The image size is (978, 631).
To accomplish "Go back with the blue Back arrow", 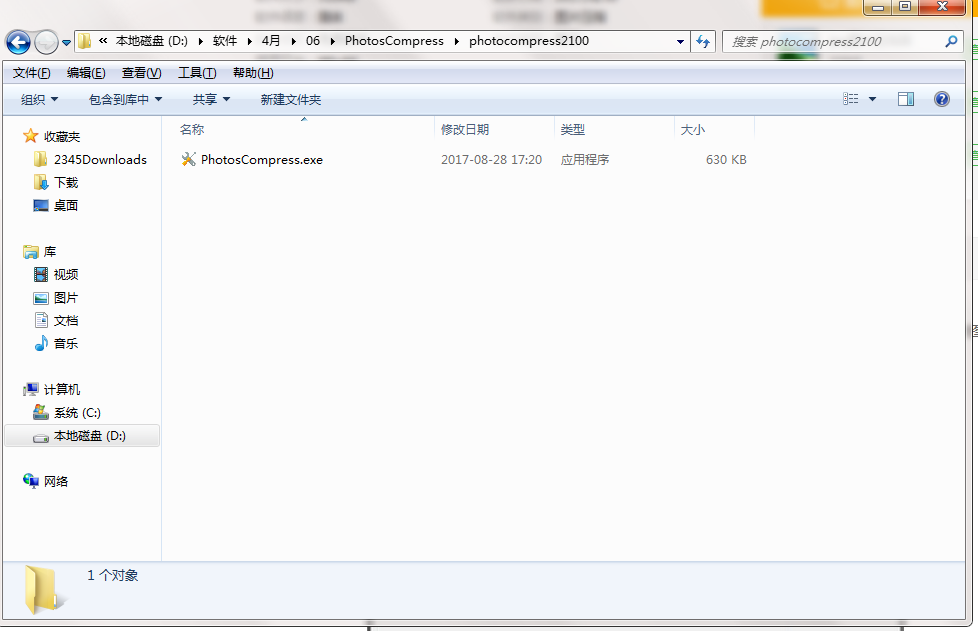I will (18, 42).
